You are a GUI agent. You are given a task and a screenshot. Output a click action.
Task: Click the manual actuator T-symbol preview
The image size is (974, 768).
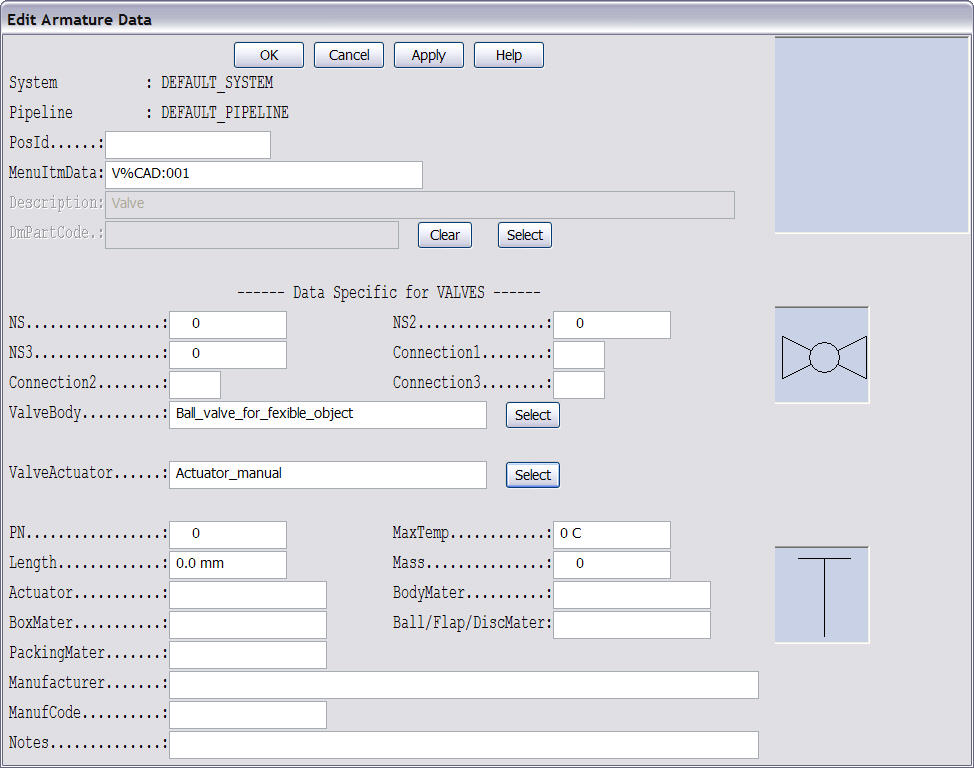pos(822,595)
